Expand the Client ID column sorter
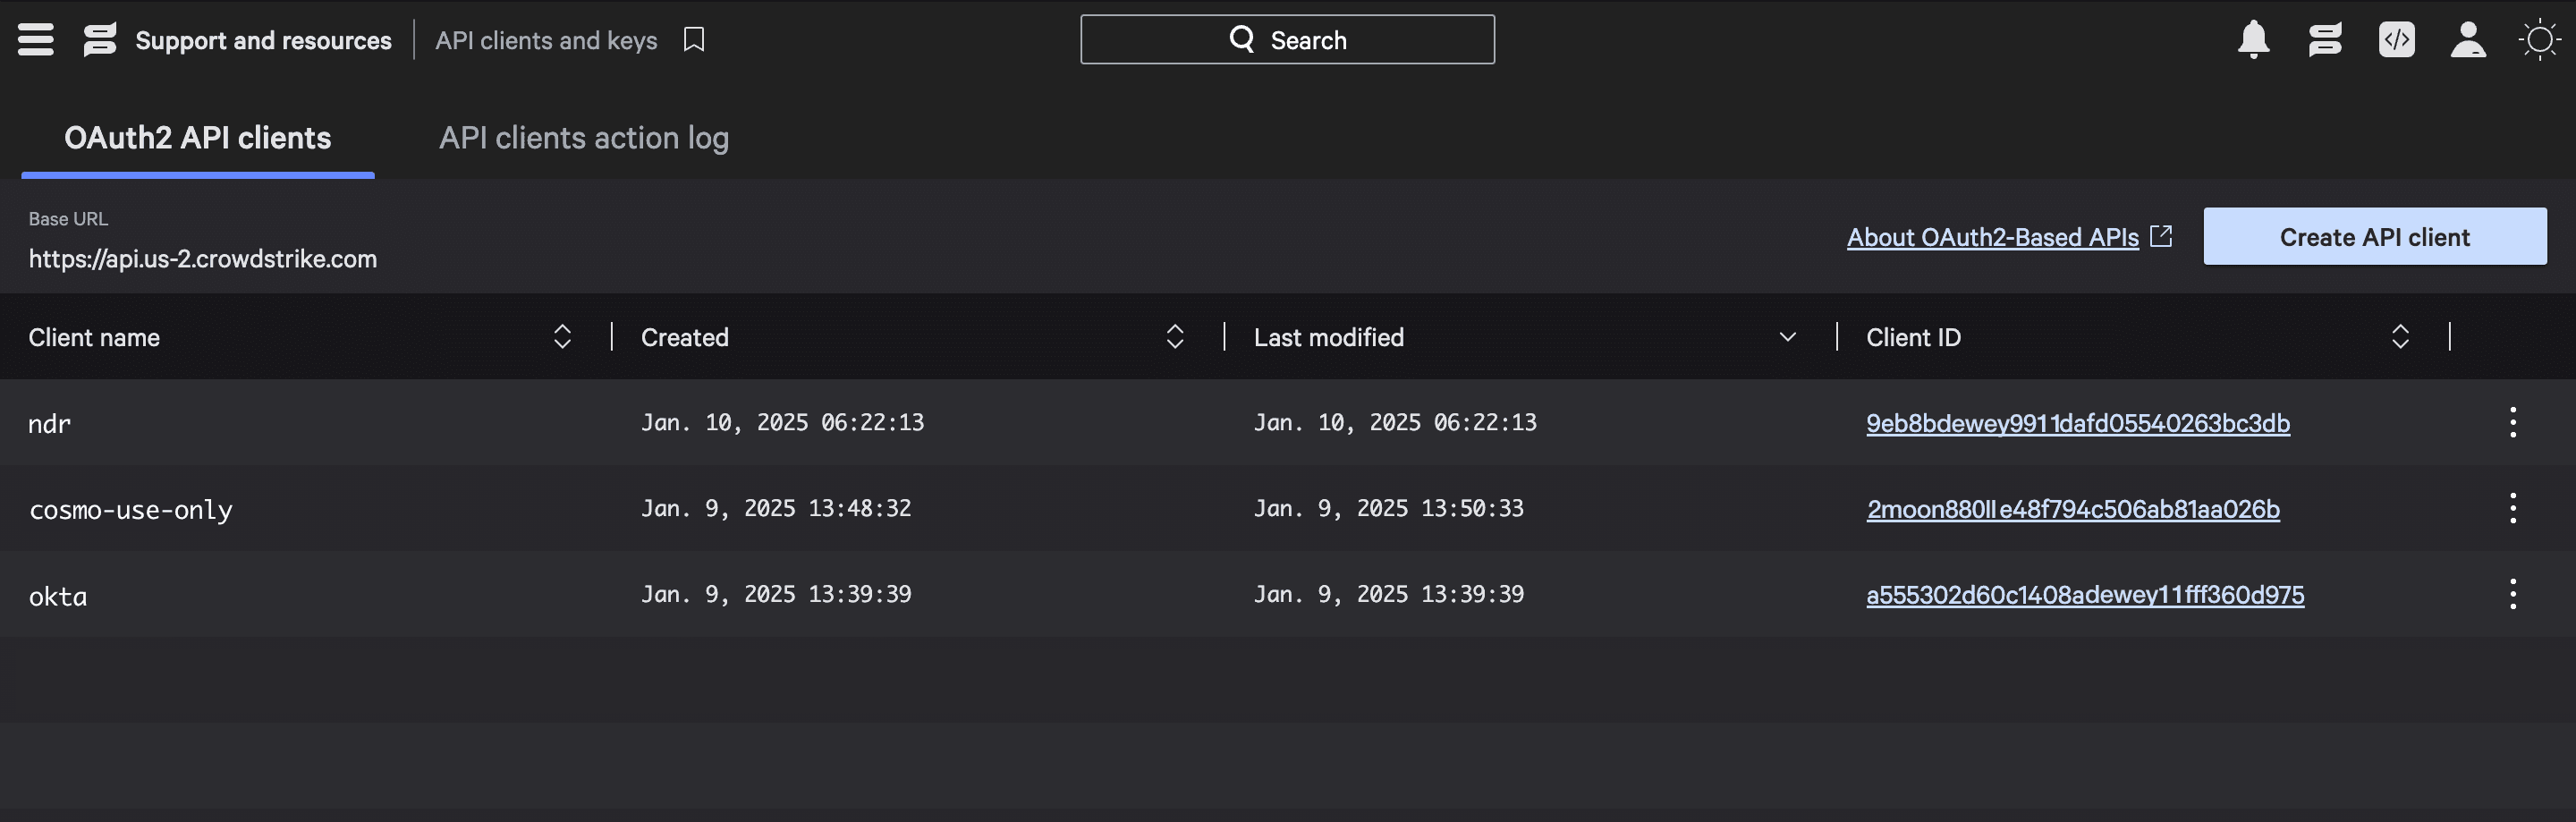Image resolution: width=2576 pixels, height=822 pixels. point(2401,337)
